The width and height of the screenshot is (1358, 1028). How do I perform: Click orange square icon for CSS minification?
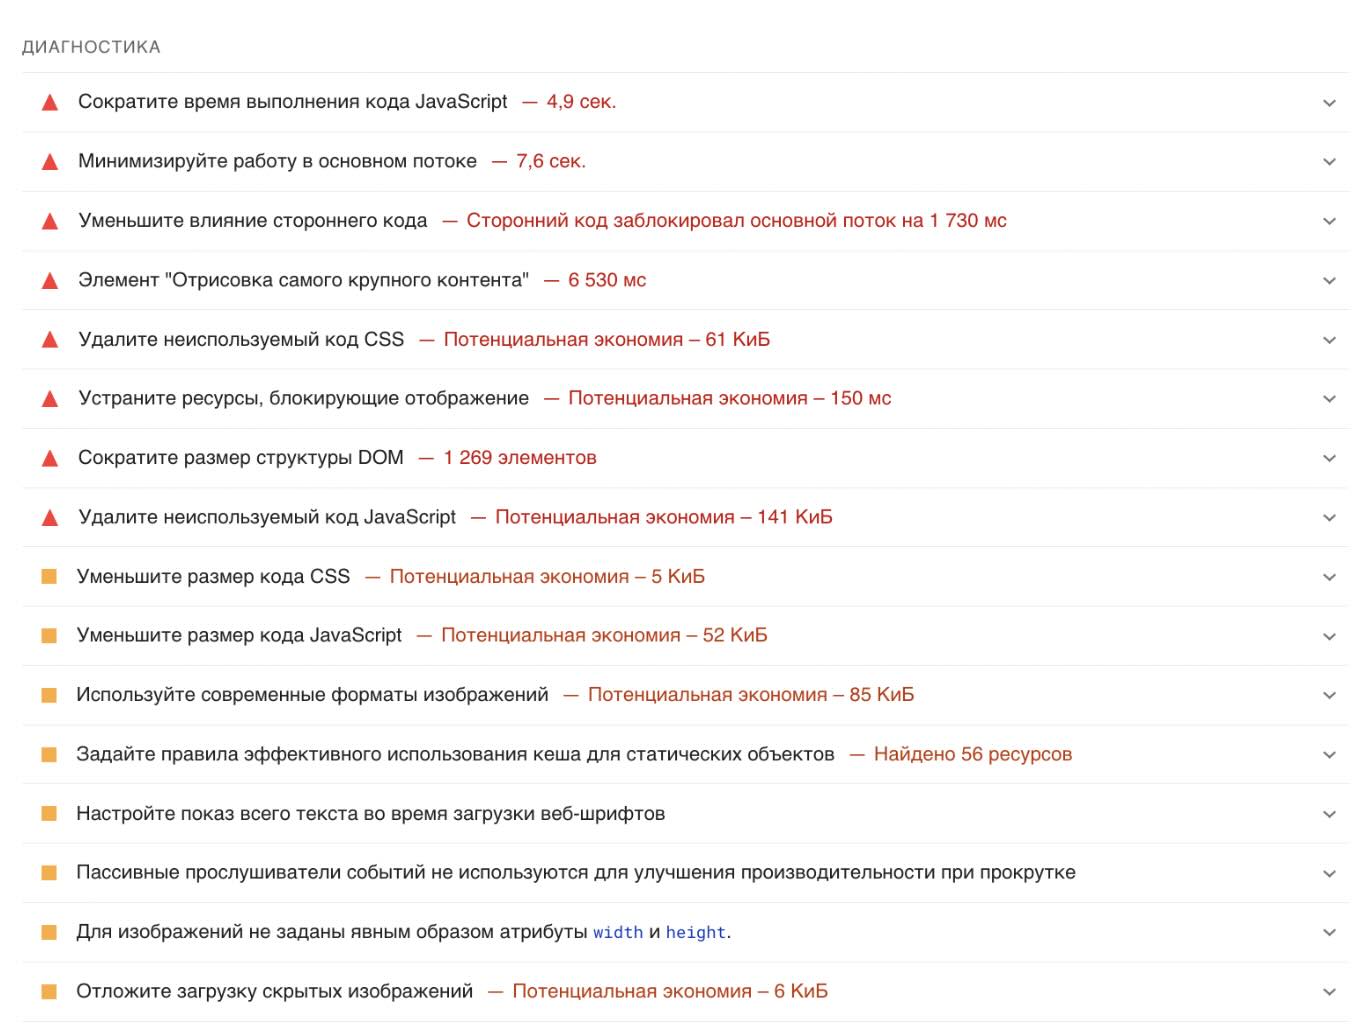pyautogui.click(x=49, y=577)
